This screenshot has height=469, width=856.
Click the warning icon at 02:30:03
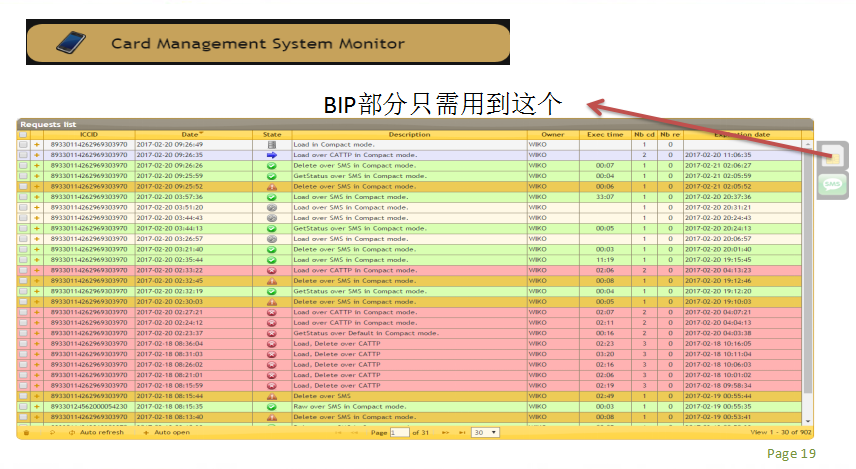pyautogui.click(x=271, y=302)
